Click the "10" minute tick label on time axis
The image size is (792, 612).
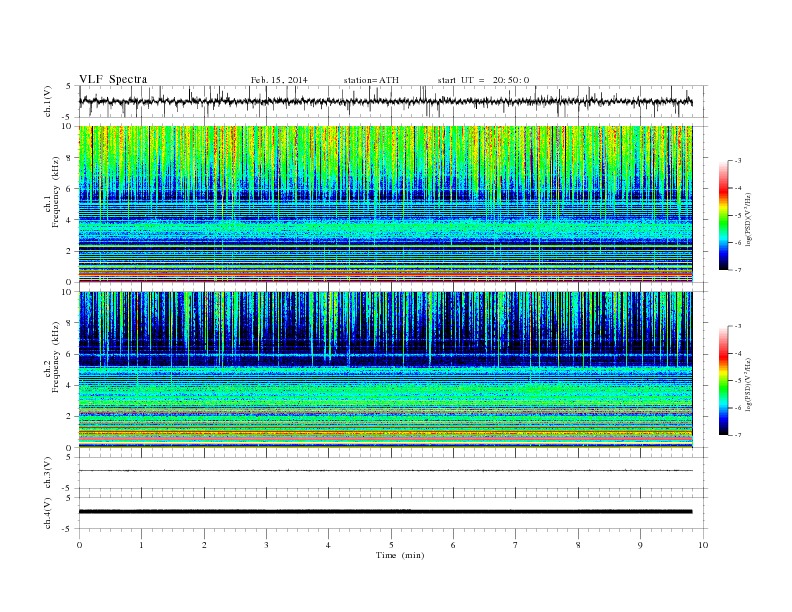703,545
